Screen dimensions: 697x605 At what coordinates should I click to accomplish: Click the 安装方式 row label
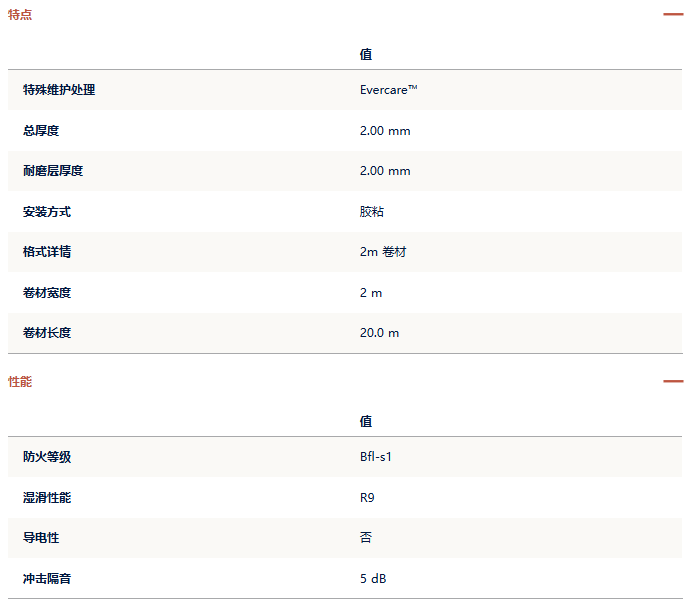coord(47,212)
